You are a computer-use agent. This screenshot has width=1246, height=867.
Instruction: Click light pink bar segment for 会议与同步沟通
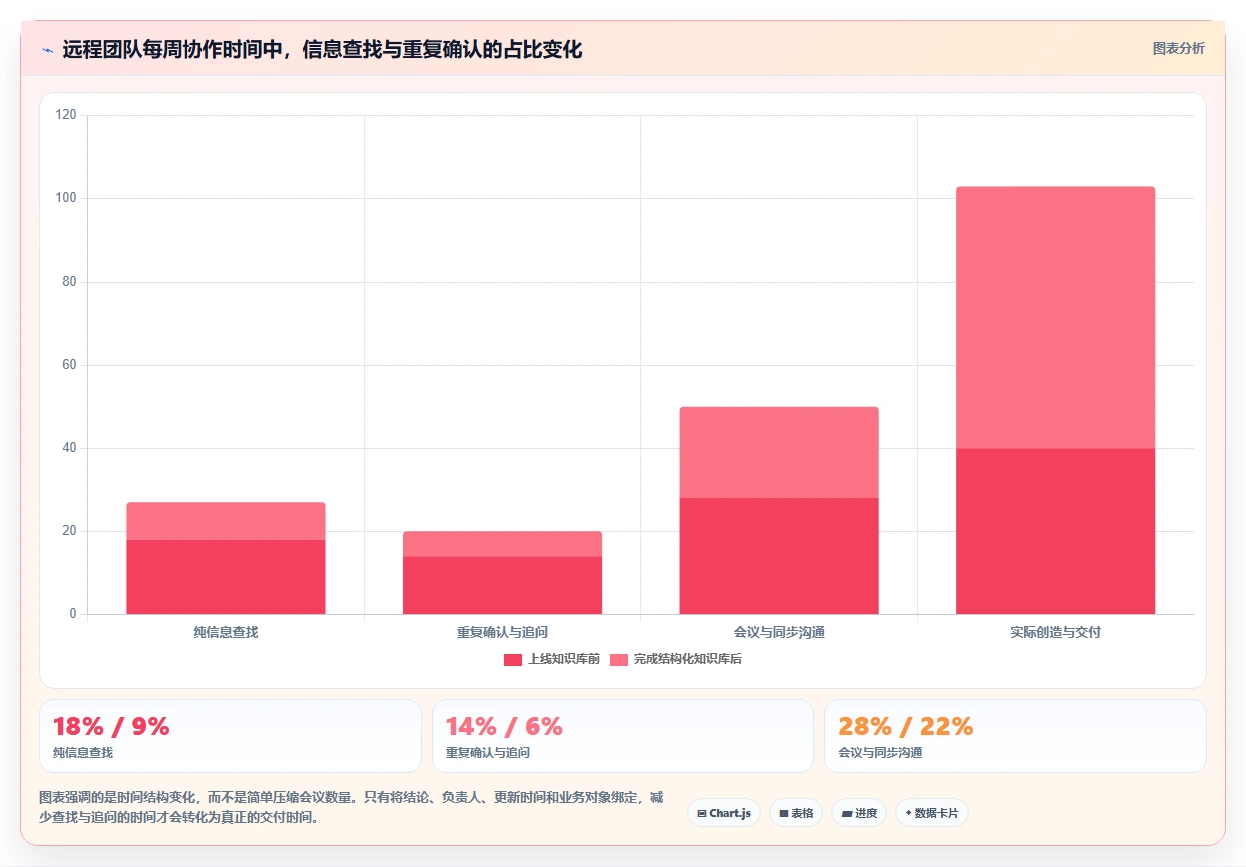779,452
